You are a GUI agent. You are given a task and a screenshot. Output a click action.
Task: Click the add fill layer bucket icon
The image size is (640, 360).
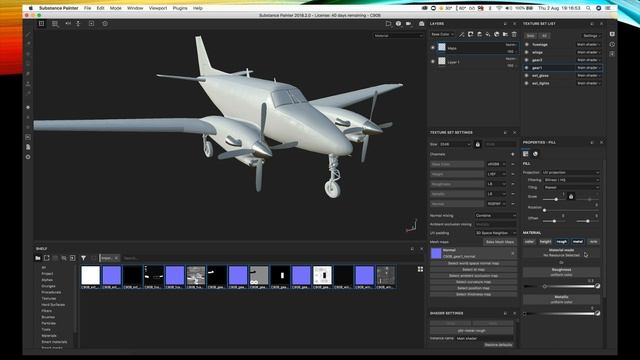tap(488, 35)
